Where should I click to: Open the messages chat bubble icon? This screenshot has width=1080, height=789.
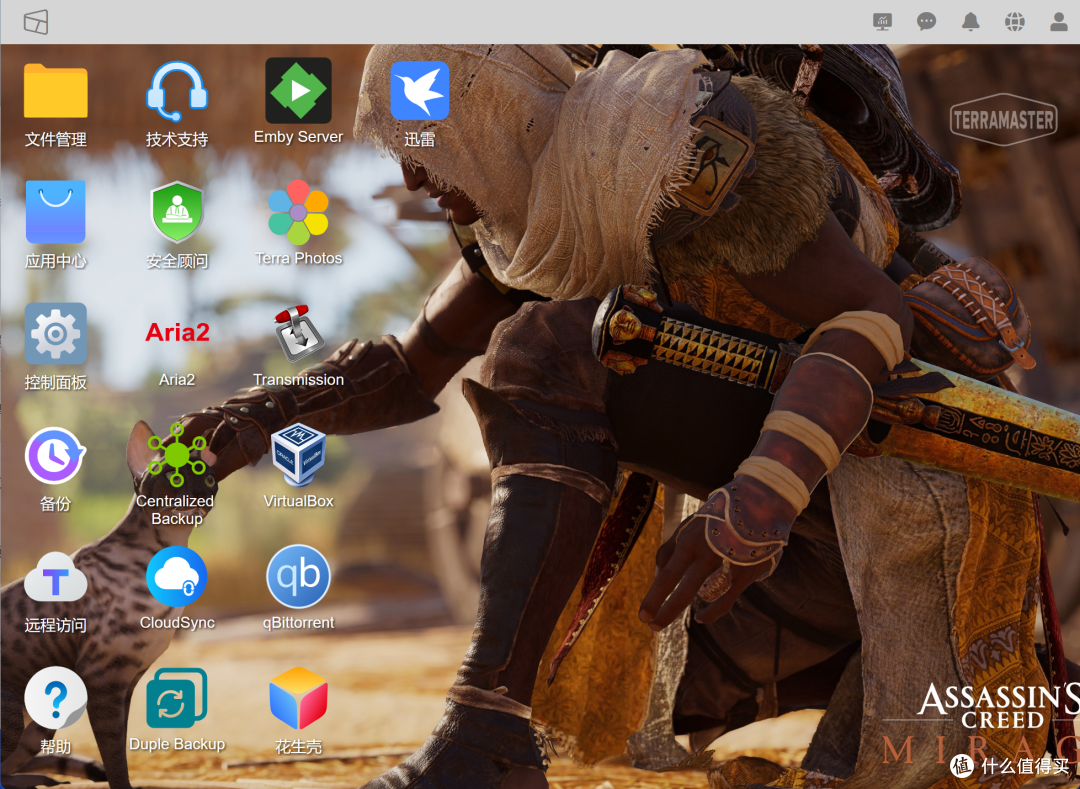pyautogui.click(x=926, y=22)
